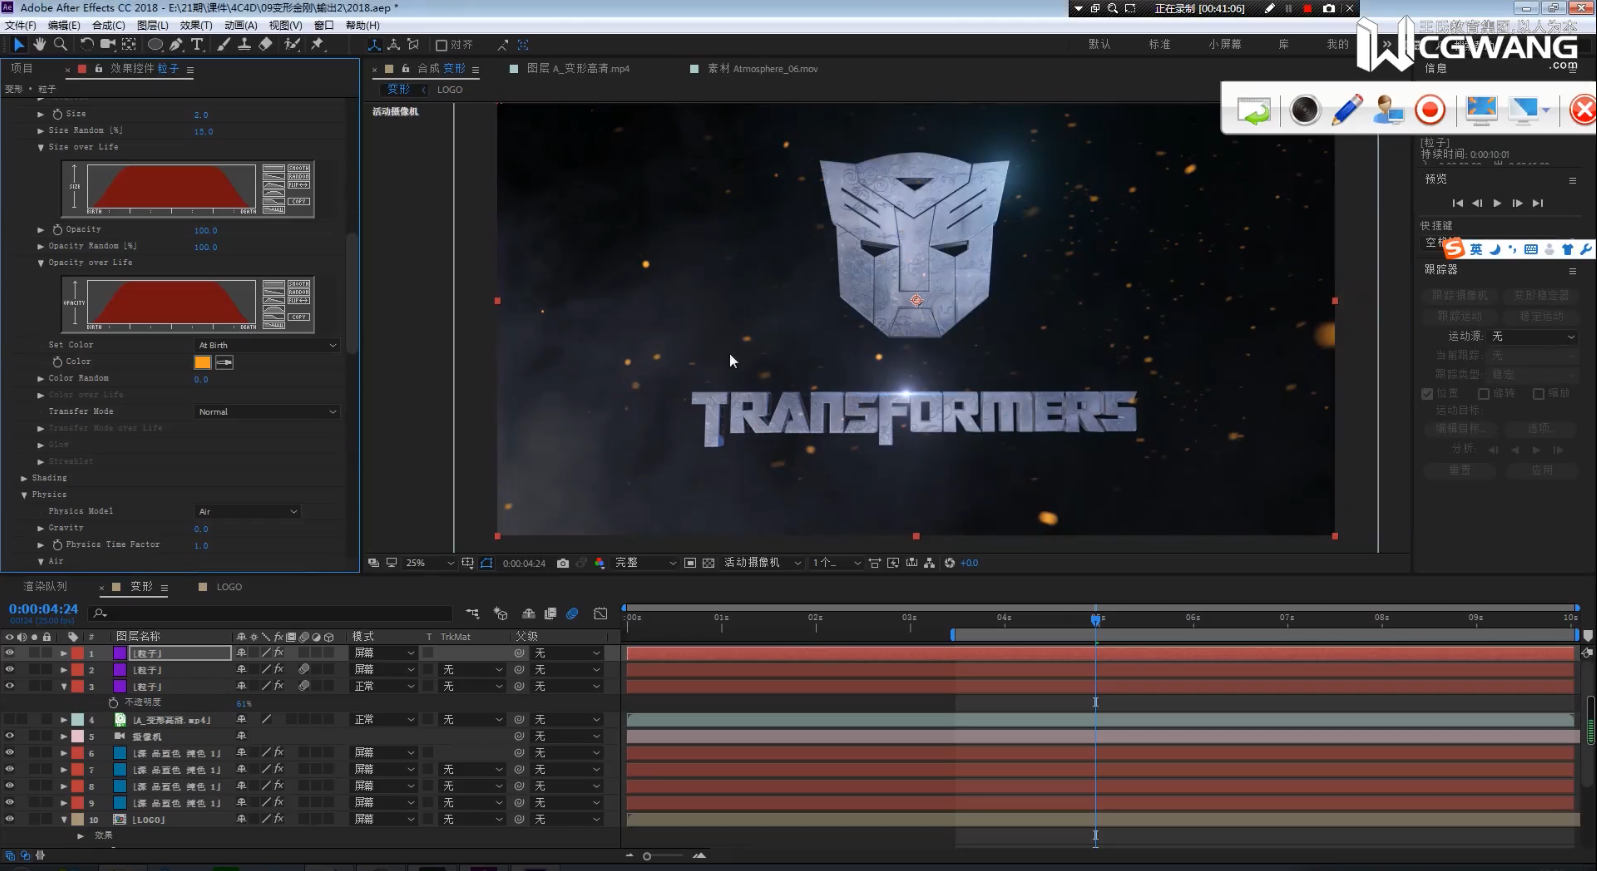Open the 完整 resolution dropdown
This screenshot has height=871, width=1597.
pos(645,563)
